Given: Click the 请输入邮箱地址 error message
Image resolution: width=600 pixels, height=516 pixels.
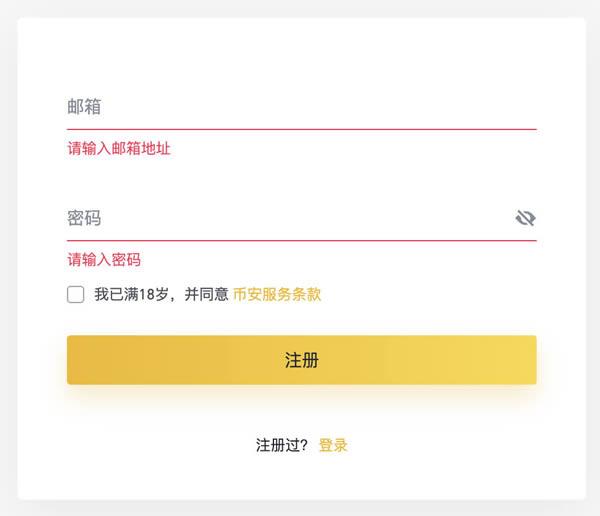Looking at the screenshot, I should point(119,149).
